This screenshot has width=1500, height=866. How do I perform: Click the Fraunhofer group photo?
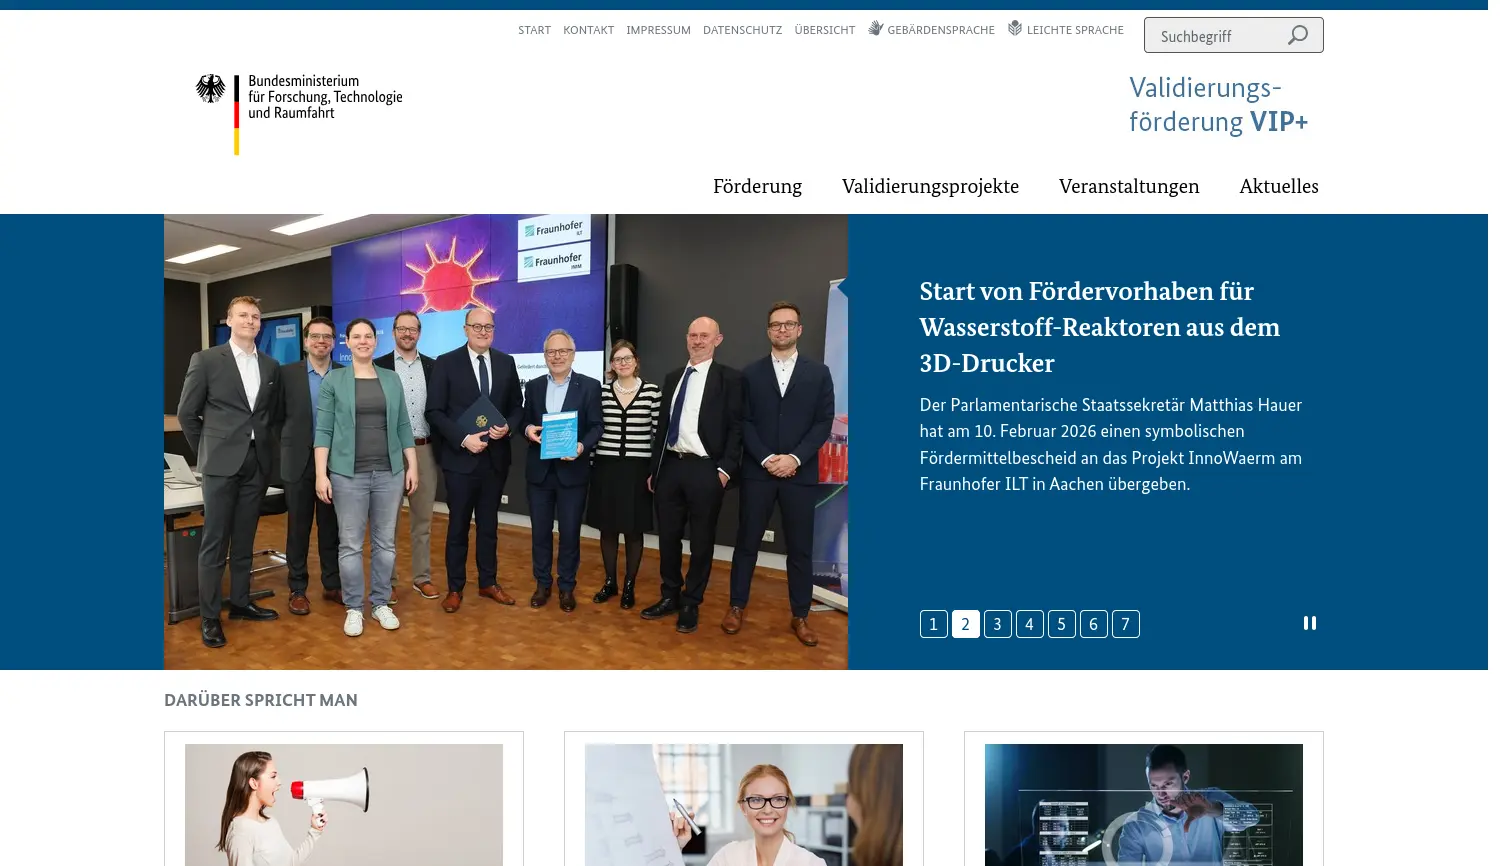[506, 442]
